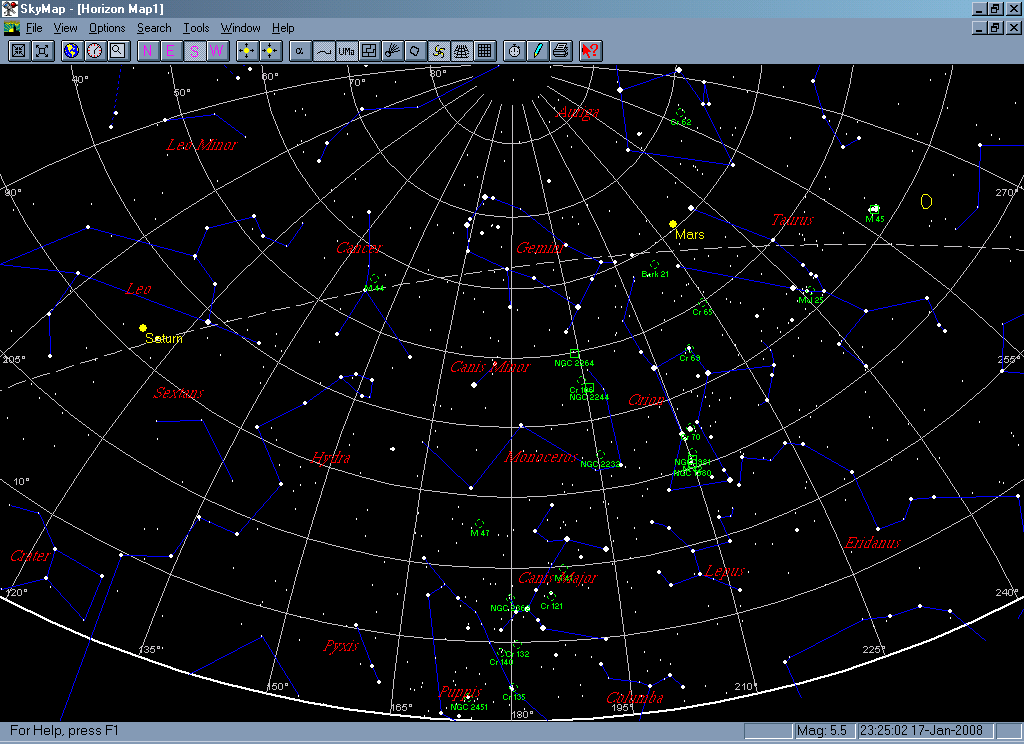Toggle star Greek letter alpha labels
The height and width of the screenshot is (744, 1024).
pos(300,51)
